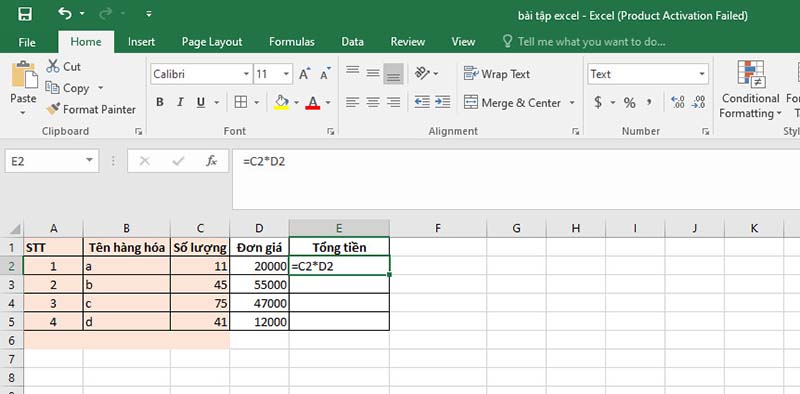Open the Data tab
The width and height of the screenshot is (800, 394).
coord(352,42)
